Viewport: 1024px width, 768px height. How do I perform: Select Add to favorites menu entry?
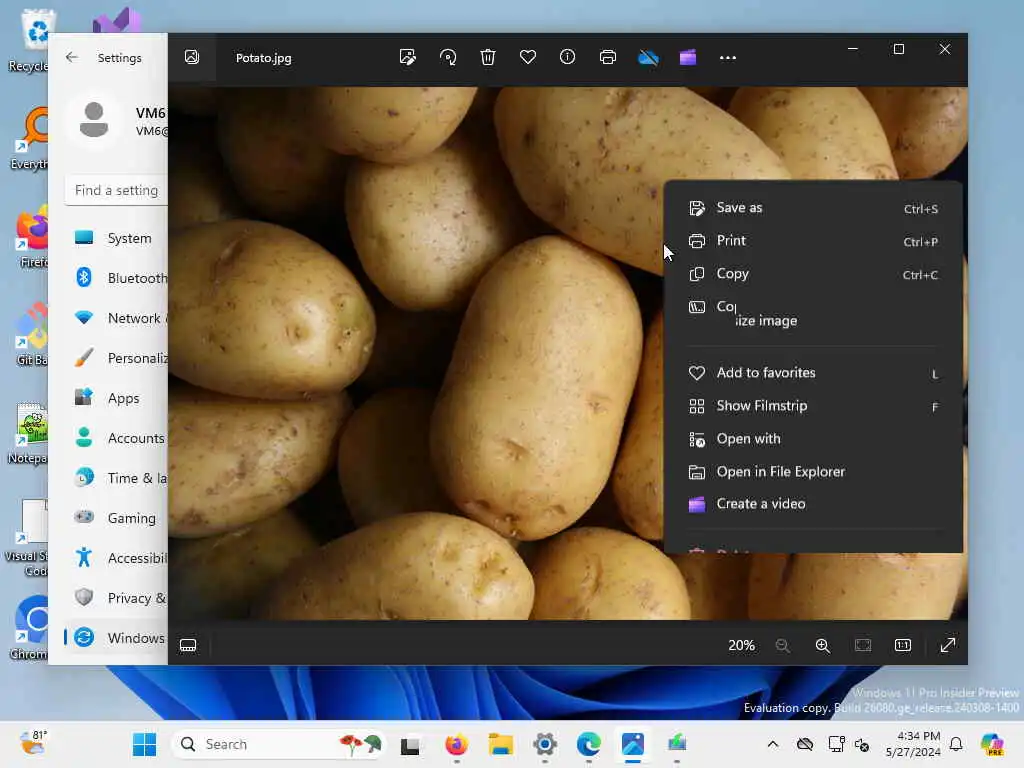coord(813,373)
